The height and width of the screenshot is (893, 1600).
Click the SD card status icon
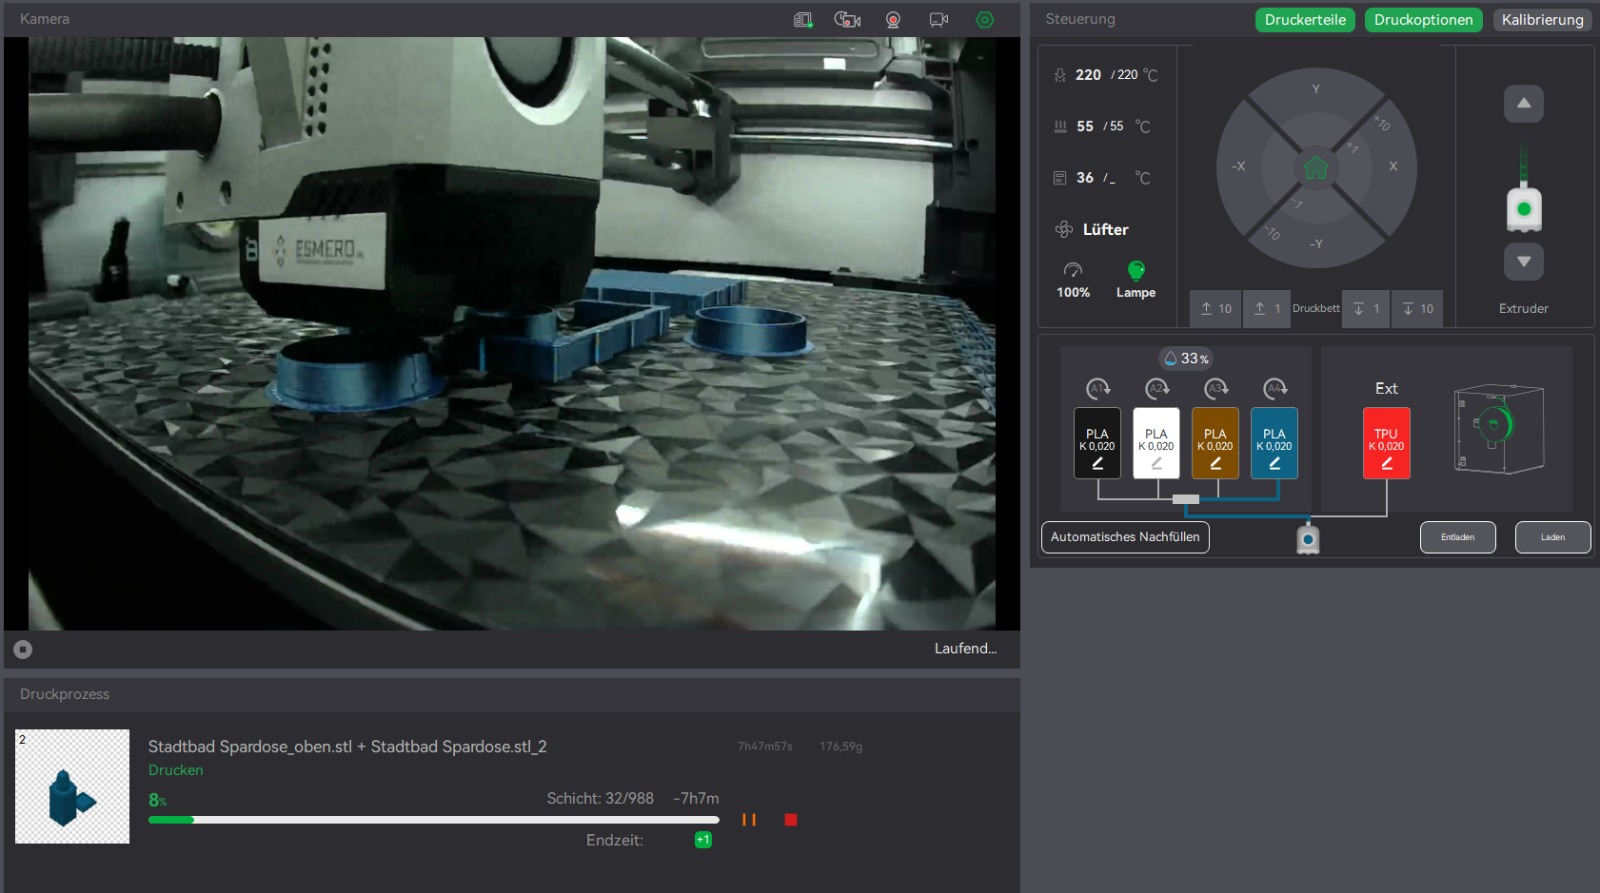803,20
